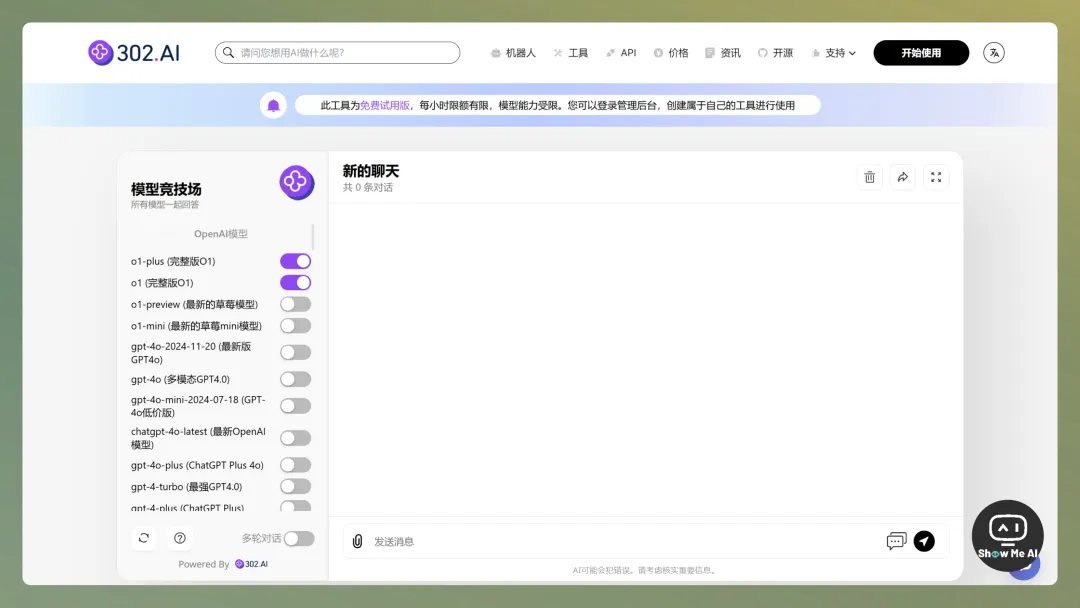Open the help question mark icon
This screenshot has width=1080, height=608.
pyautogui.click(x=180, y=538)
